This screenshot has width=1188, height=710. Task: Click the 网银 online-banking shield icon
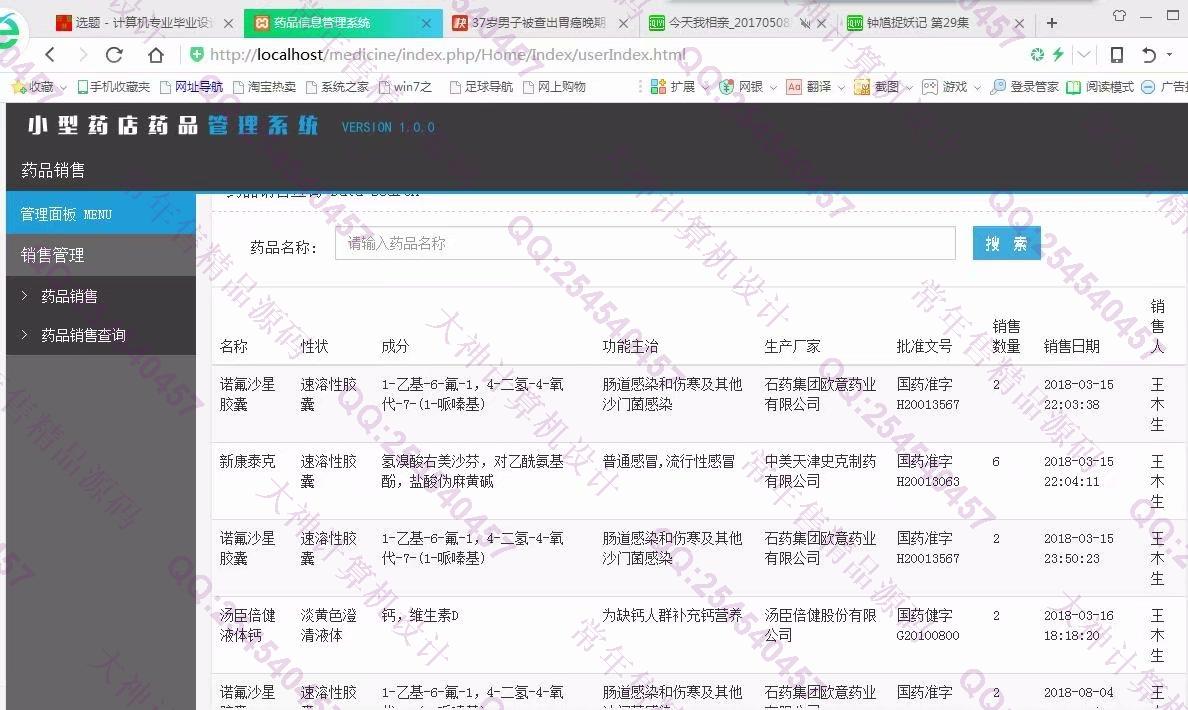pos(727,87)
